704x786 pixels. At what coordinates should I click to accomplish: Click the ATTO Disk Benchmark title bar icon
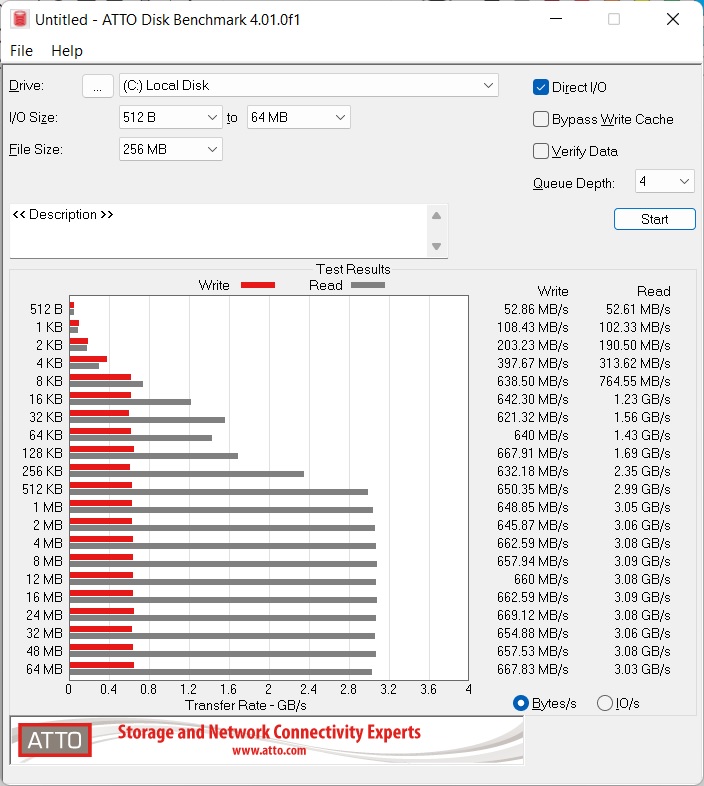pos(20,19)
